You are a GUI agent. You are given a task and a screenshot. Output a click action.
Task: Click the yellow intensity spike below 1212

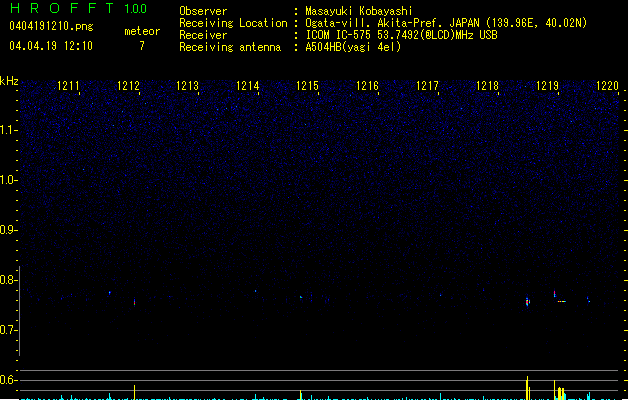pos(134,392)
